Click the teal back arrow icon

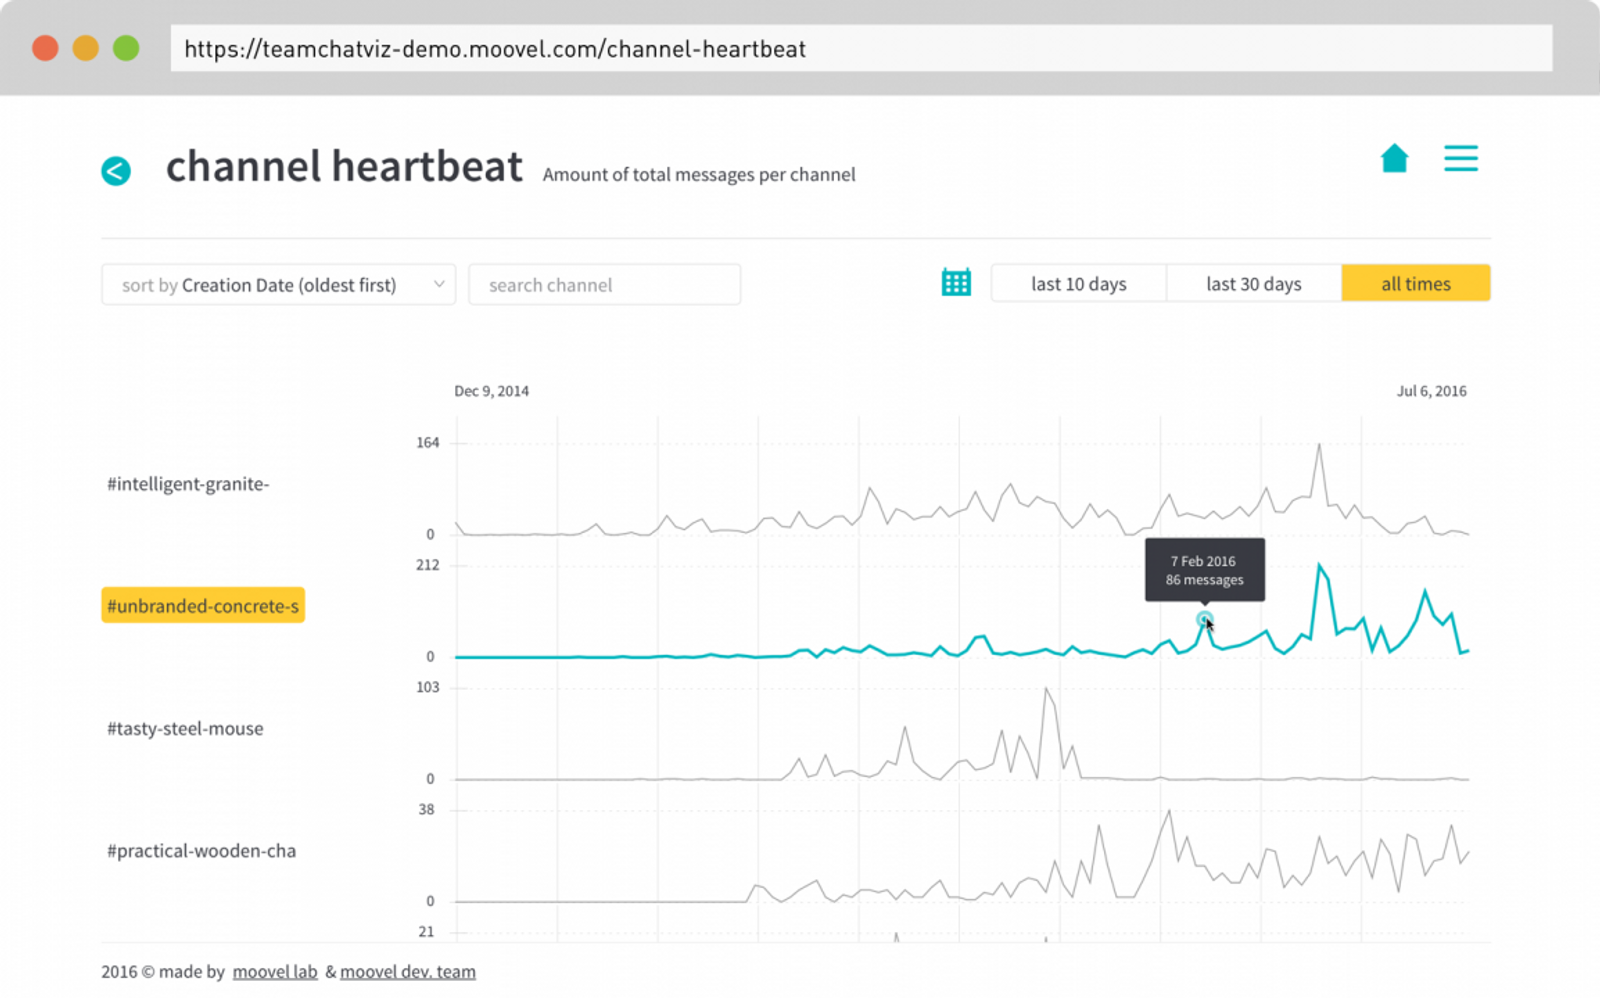click(116, 171)
